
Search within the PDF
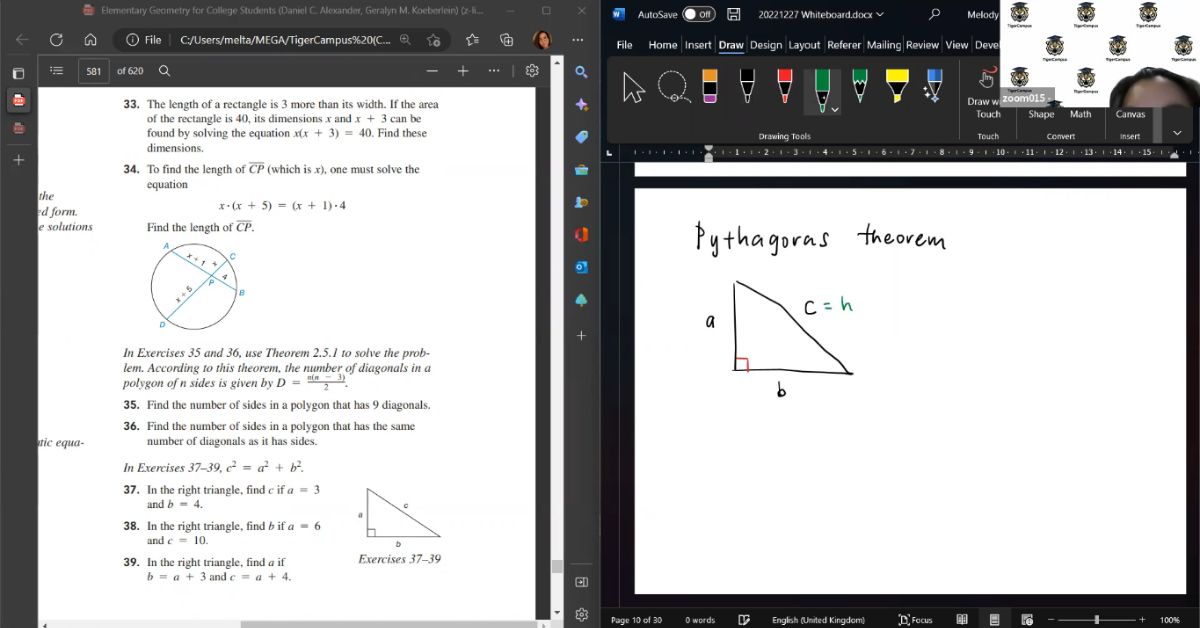tap(165, 71)
